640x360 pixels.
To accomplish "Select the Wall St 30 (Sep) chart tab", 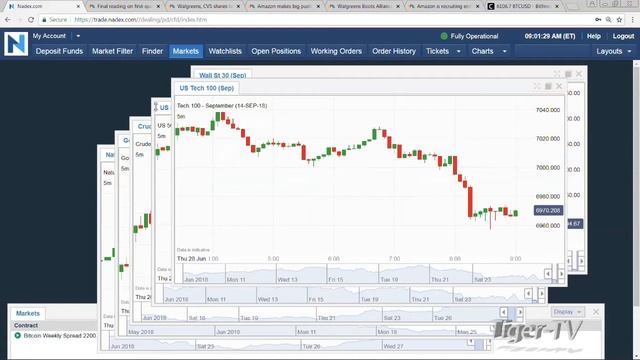I will [222, 75].
